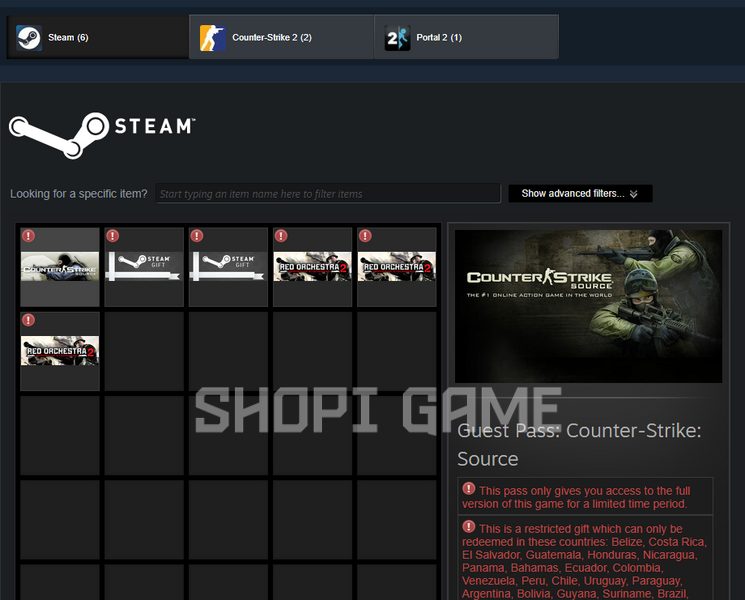745x600 pixels.
Task: Click the restricted gift countries warning text
Action: point(584,561)
